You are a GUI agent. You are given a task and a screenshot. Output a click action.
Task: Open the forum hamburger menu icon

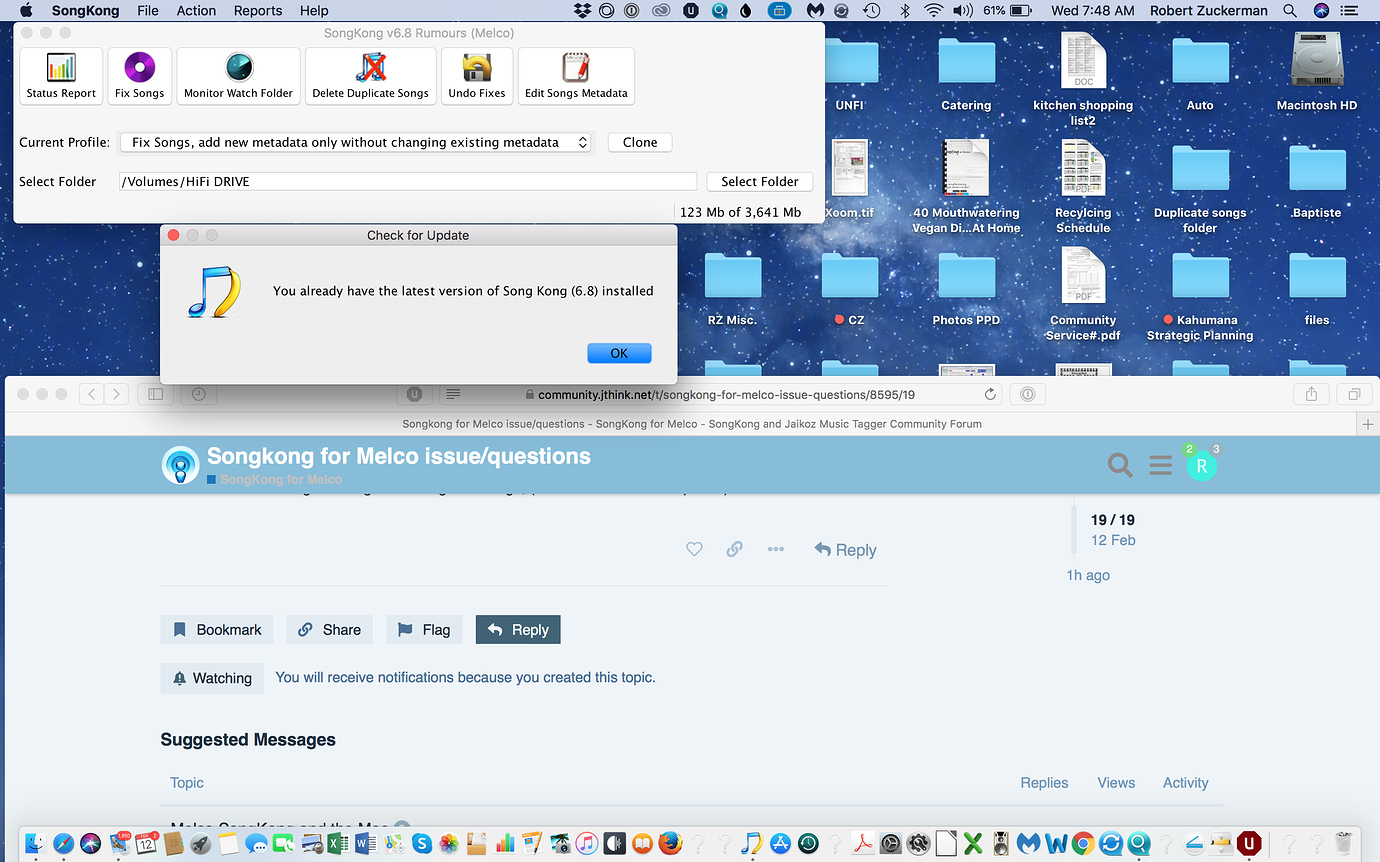pyautogui.click(x=1160, y=465)
